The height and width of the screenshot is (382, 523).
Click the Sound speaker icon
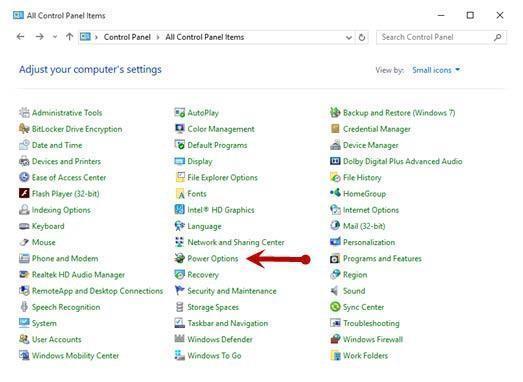point(335,291)
